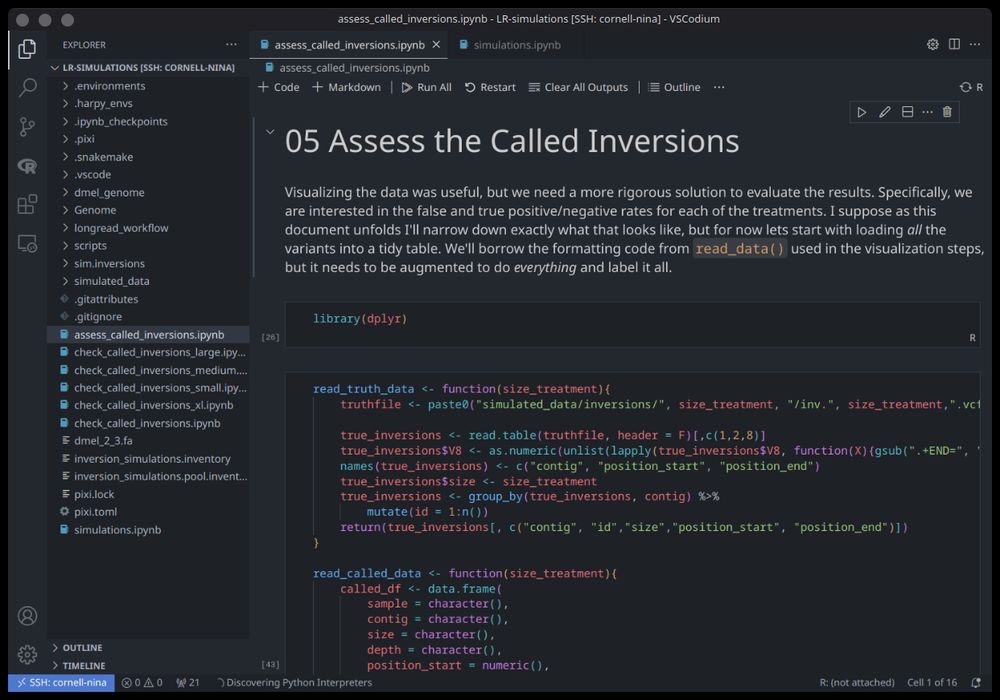Open the .gitattributes file

[x=106, y=299]
